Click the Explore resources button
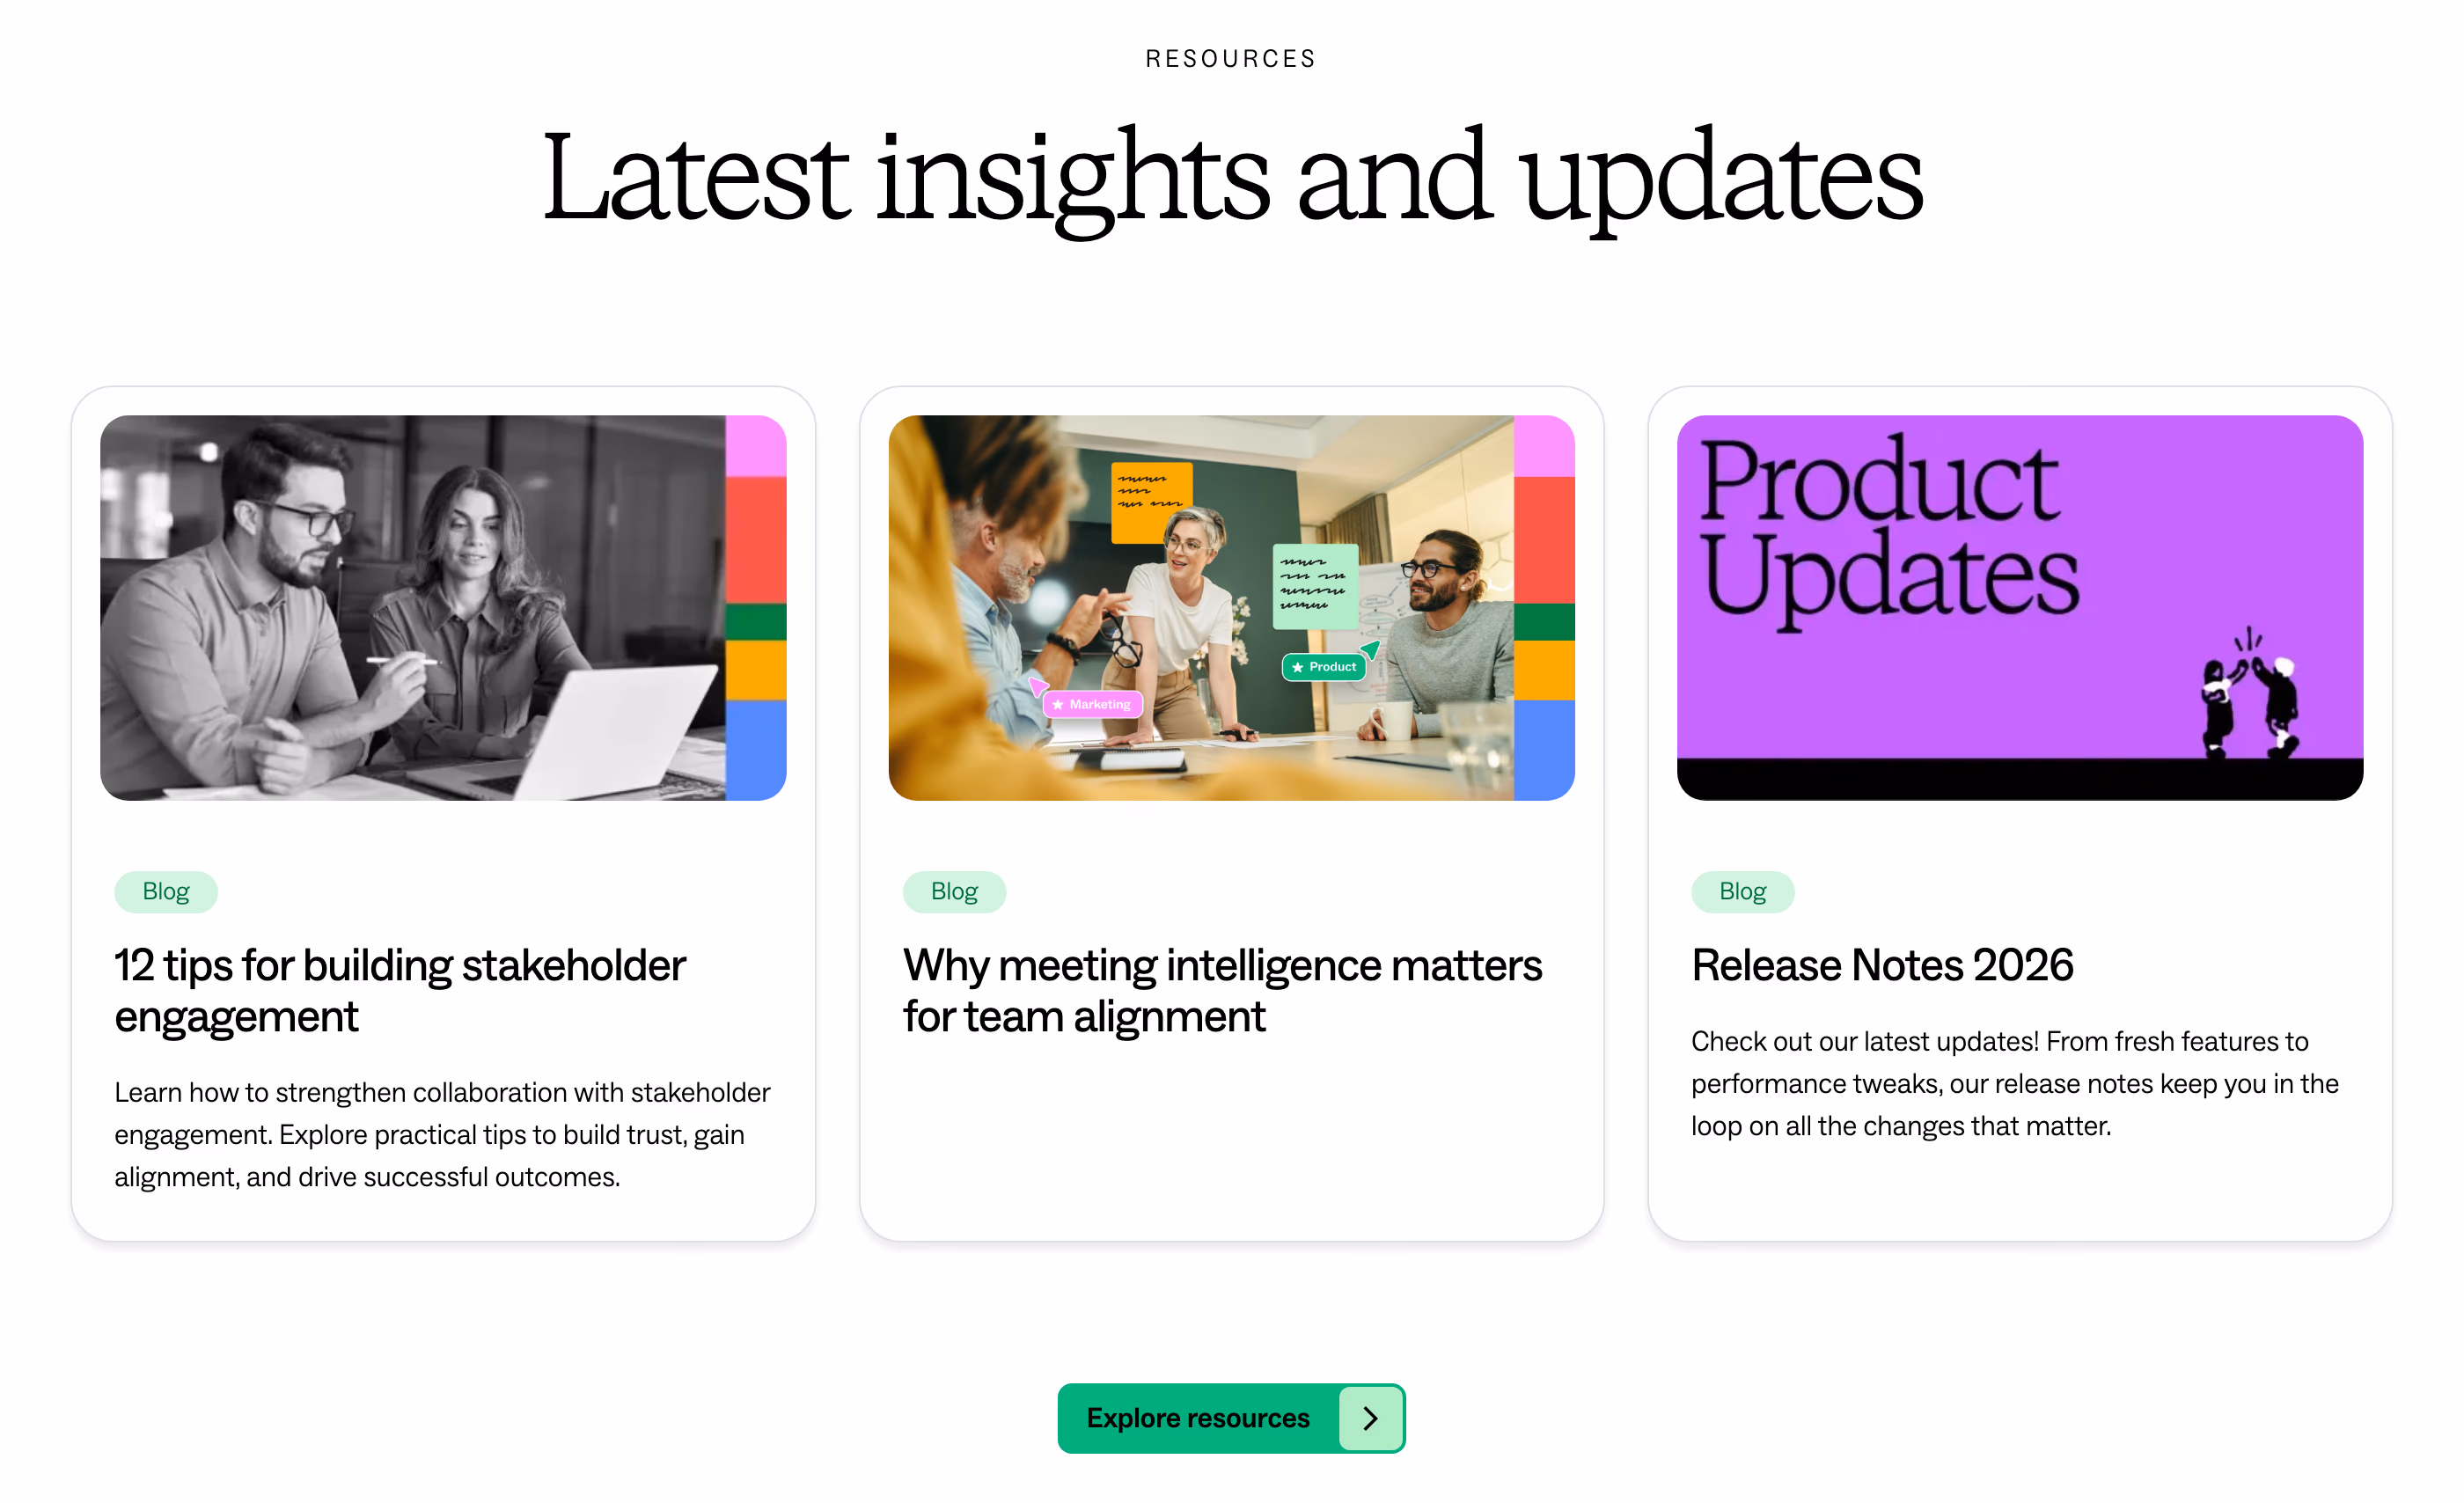The image size is (2464, 1503). [1231, 1418]
